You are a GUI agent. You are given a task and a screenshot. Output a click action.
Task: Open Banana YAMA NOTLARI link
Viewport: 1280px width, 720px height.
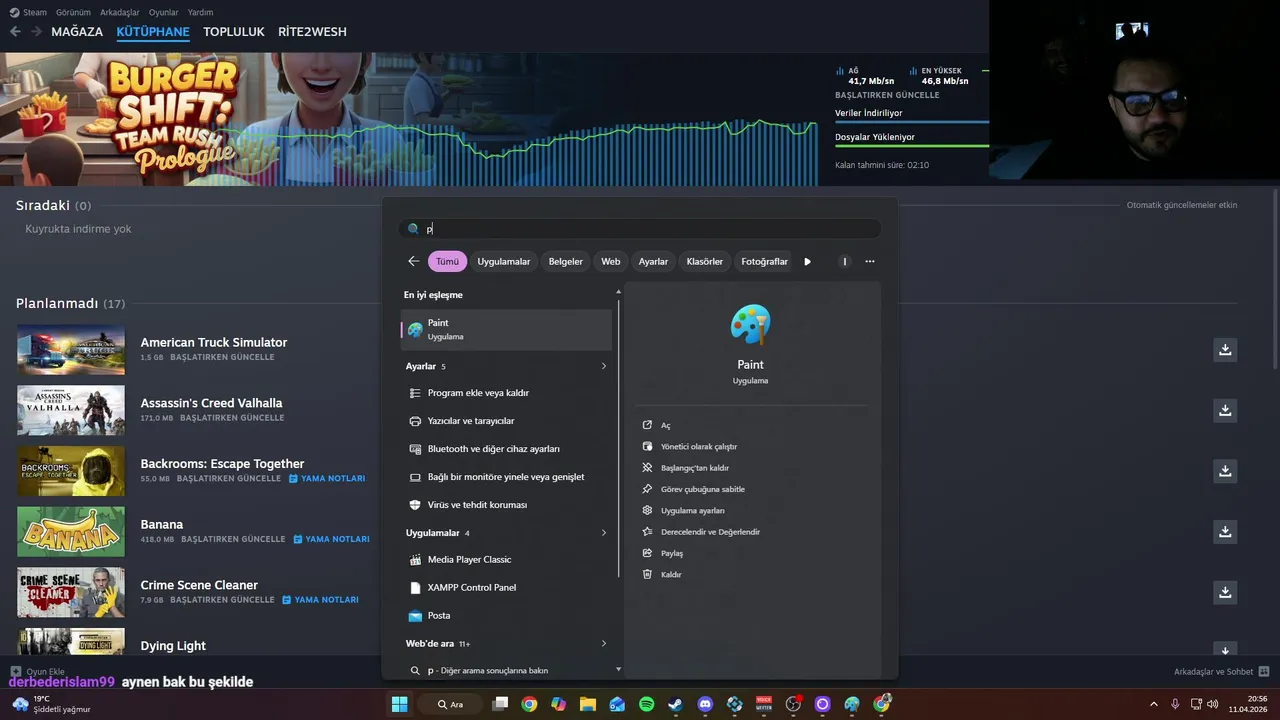pos(332,539)
